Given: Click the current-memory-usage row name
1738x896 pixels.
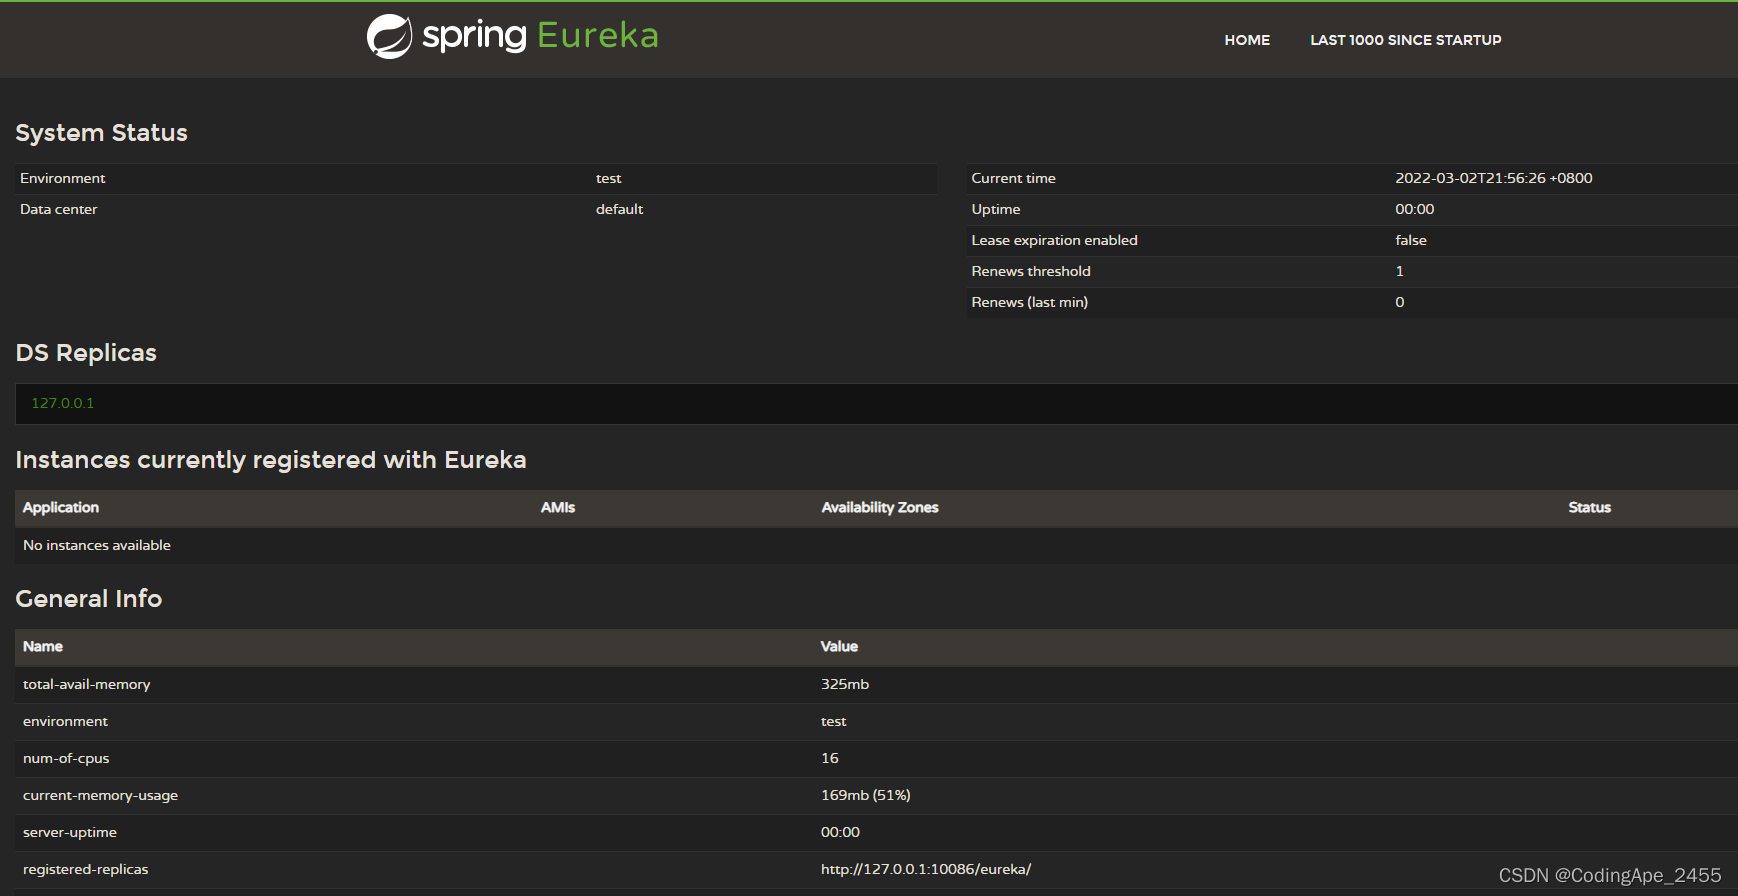Looking at the screenshot, I should pyautogui.click(x=100, y=795).
